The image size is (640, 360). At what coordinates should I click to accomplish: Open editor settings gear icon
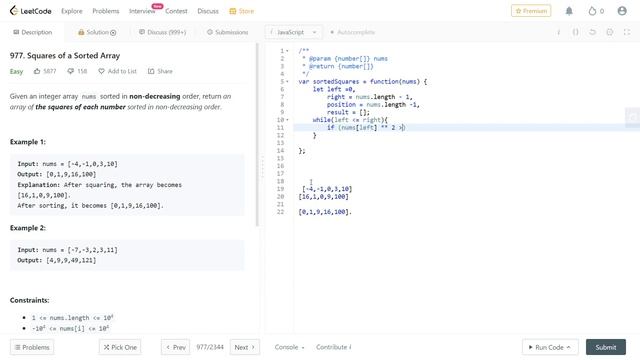click(x=609, y=32)
